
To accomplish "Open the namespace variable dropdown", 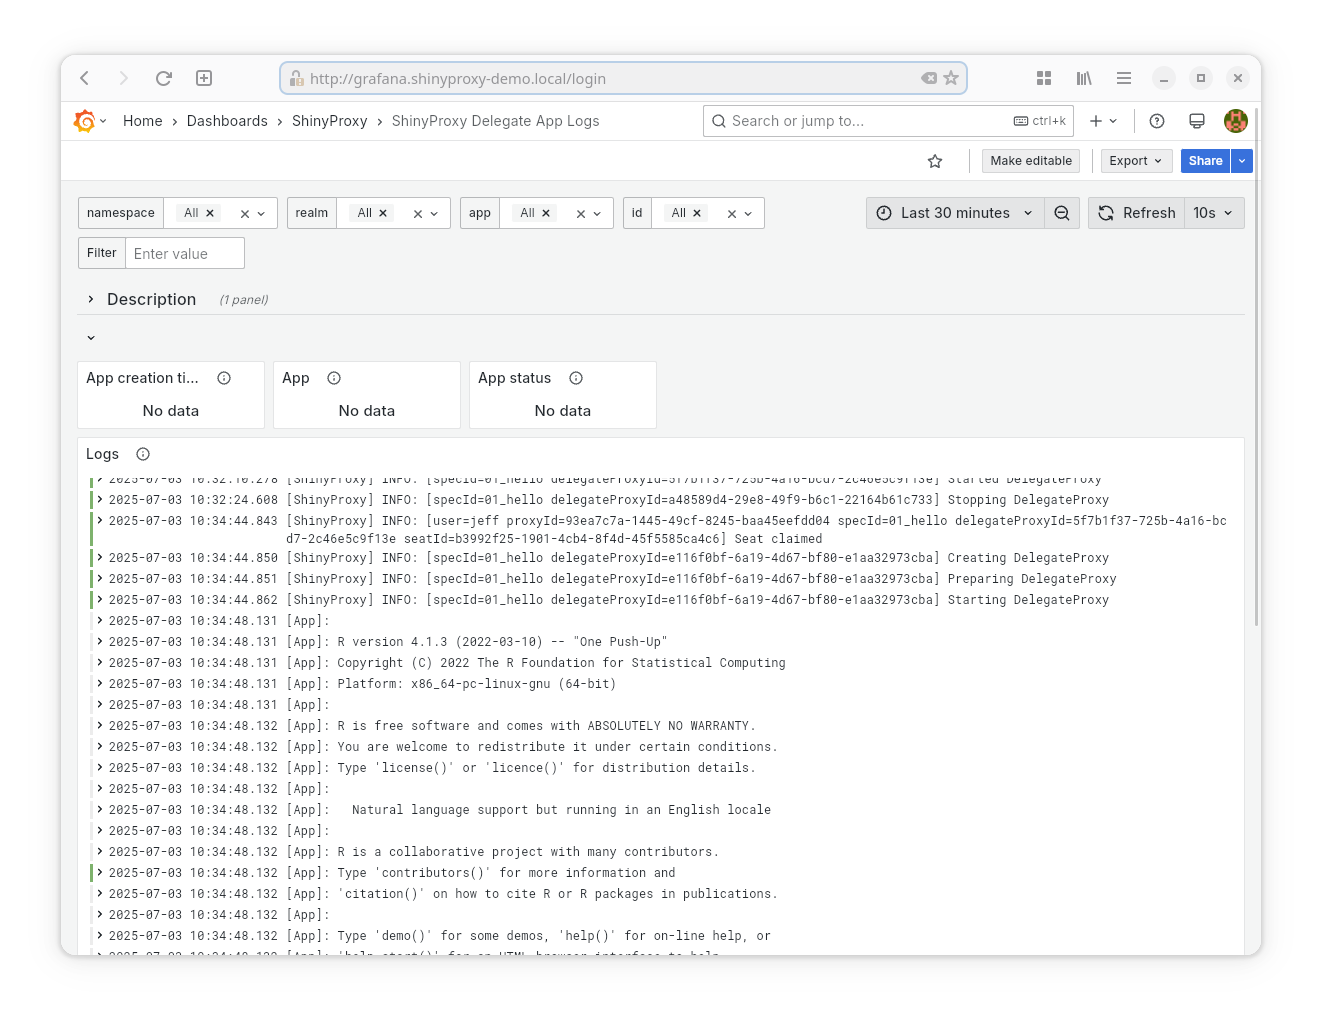I will tap(261, 214).
